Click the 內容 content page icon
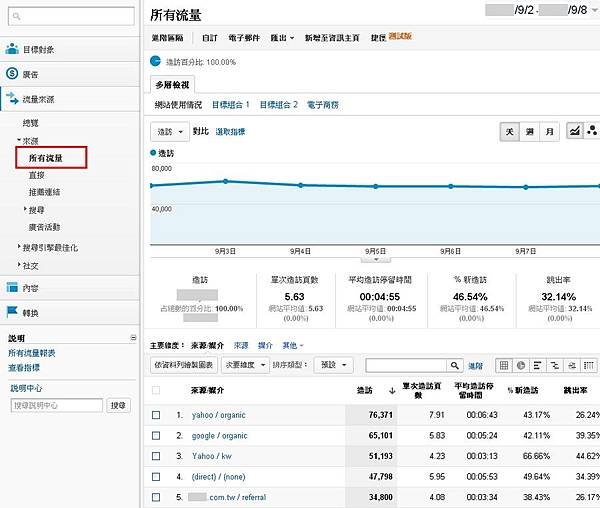 (x=12, y=287)
